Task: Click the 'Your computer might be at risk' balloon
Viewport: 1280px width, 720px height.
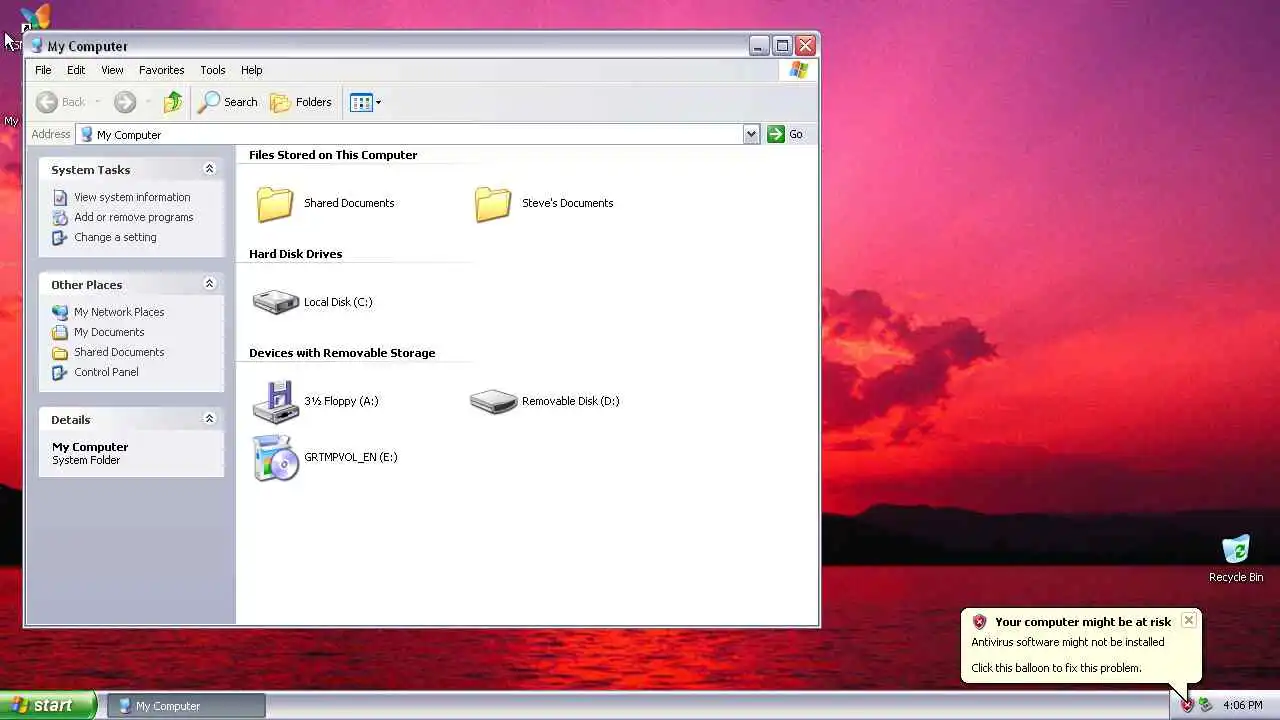Action: coord(1081,645)
